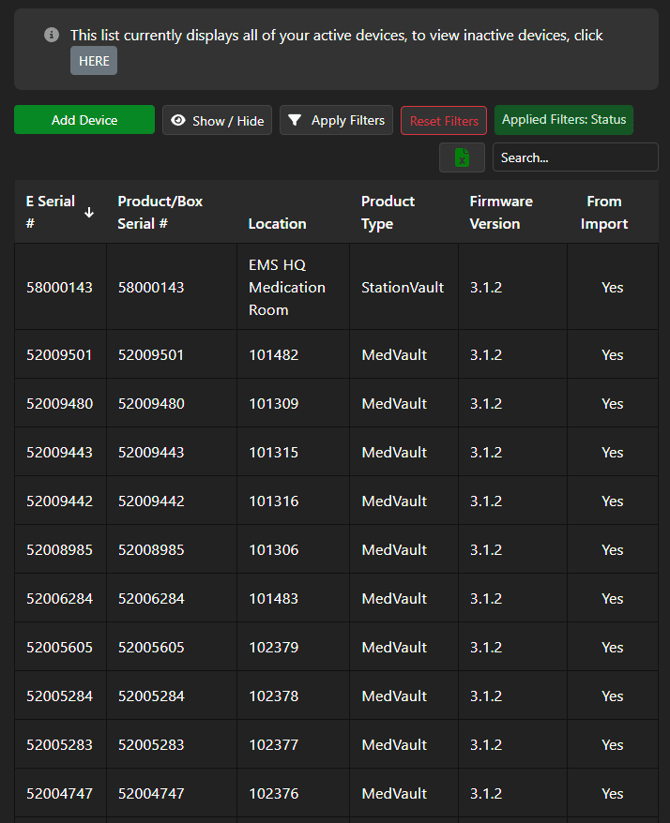Open the Show / Hide columns menu
670x823 pixels.
pyautogui.click(x=217, y=120)
